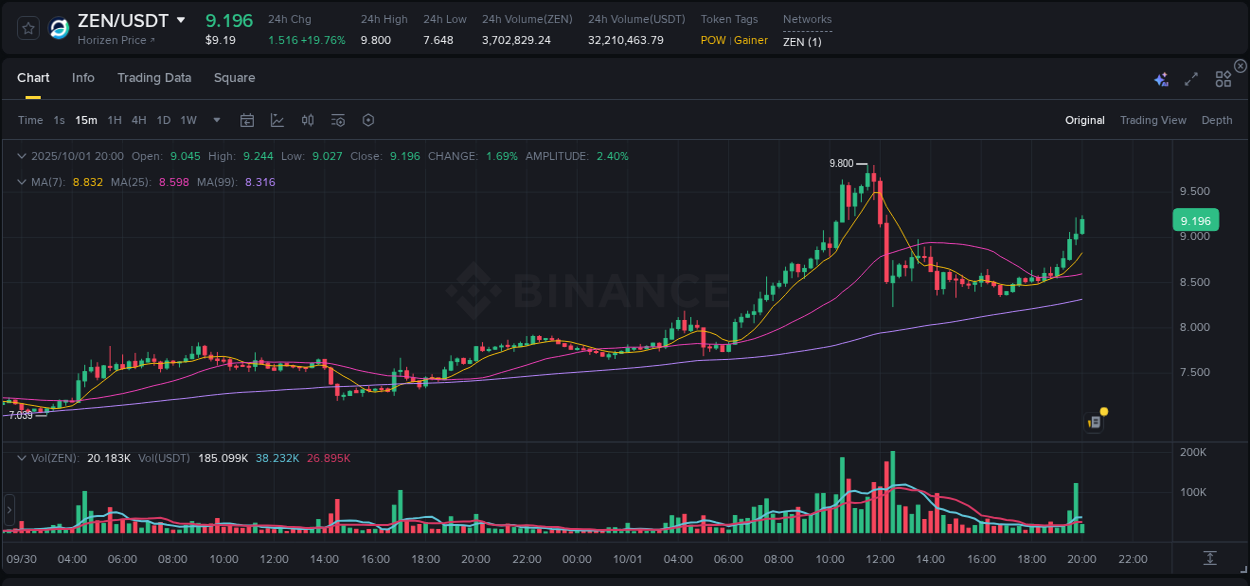Click the current price label 9.196
The width and height of the screenshot is (1250, 586).
[x=1198, y=220]
